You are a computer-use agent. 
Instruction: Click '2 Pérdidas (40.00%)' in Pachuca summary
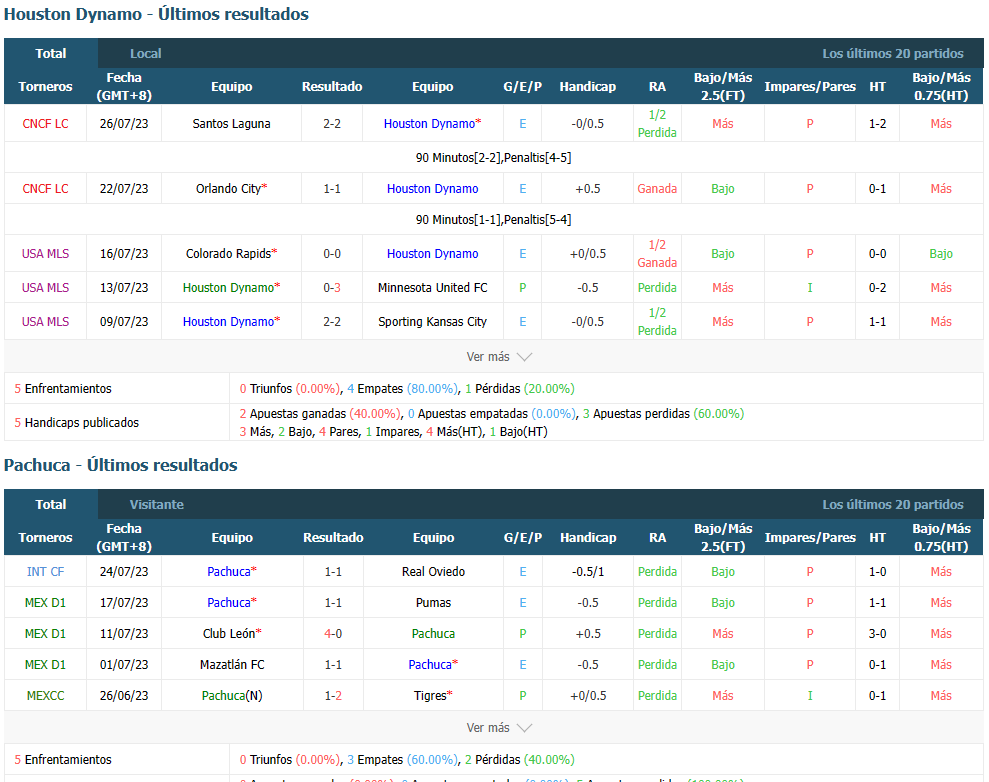point(520,759)
